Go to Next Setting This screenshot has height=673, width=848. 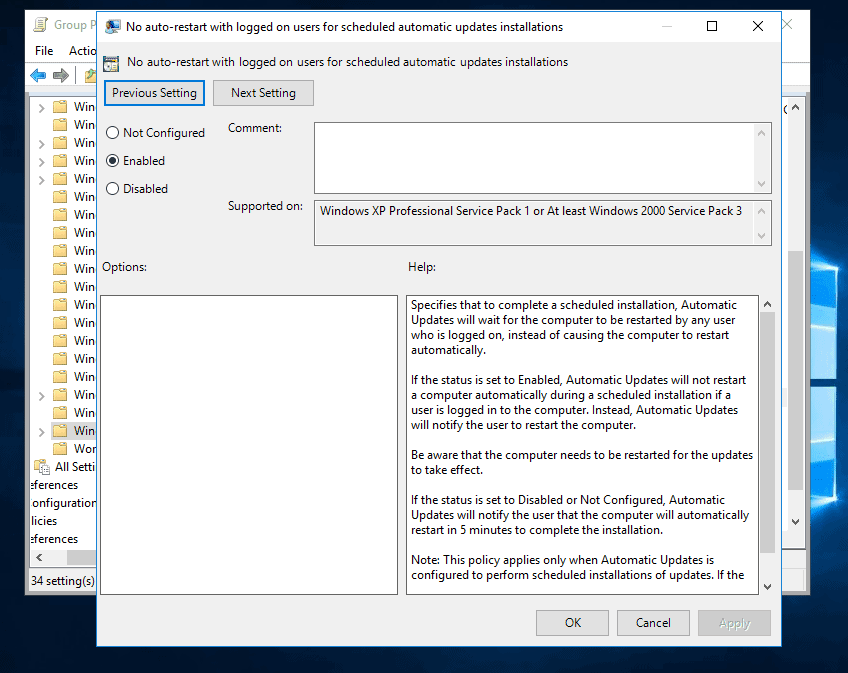(263, 93)
